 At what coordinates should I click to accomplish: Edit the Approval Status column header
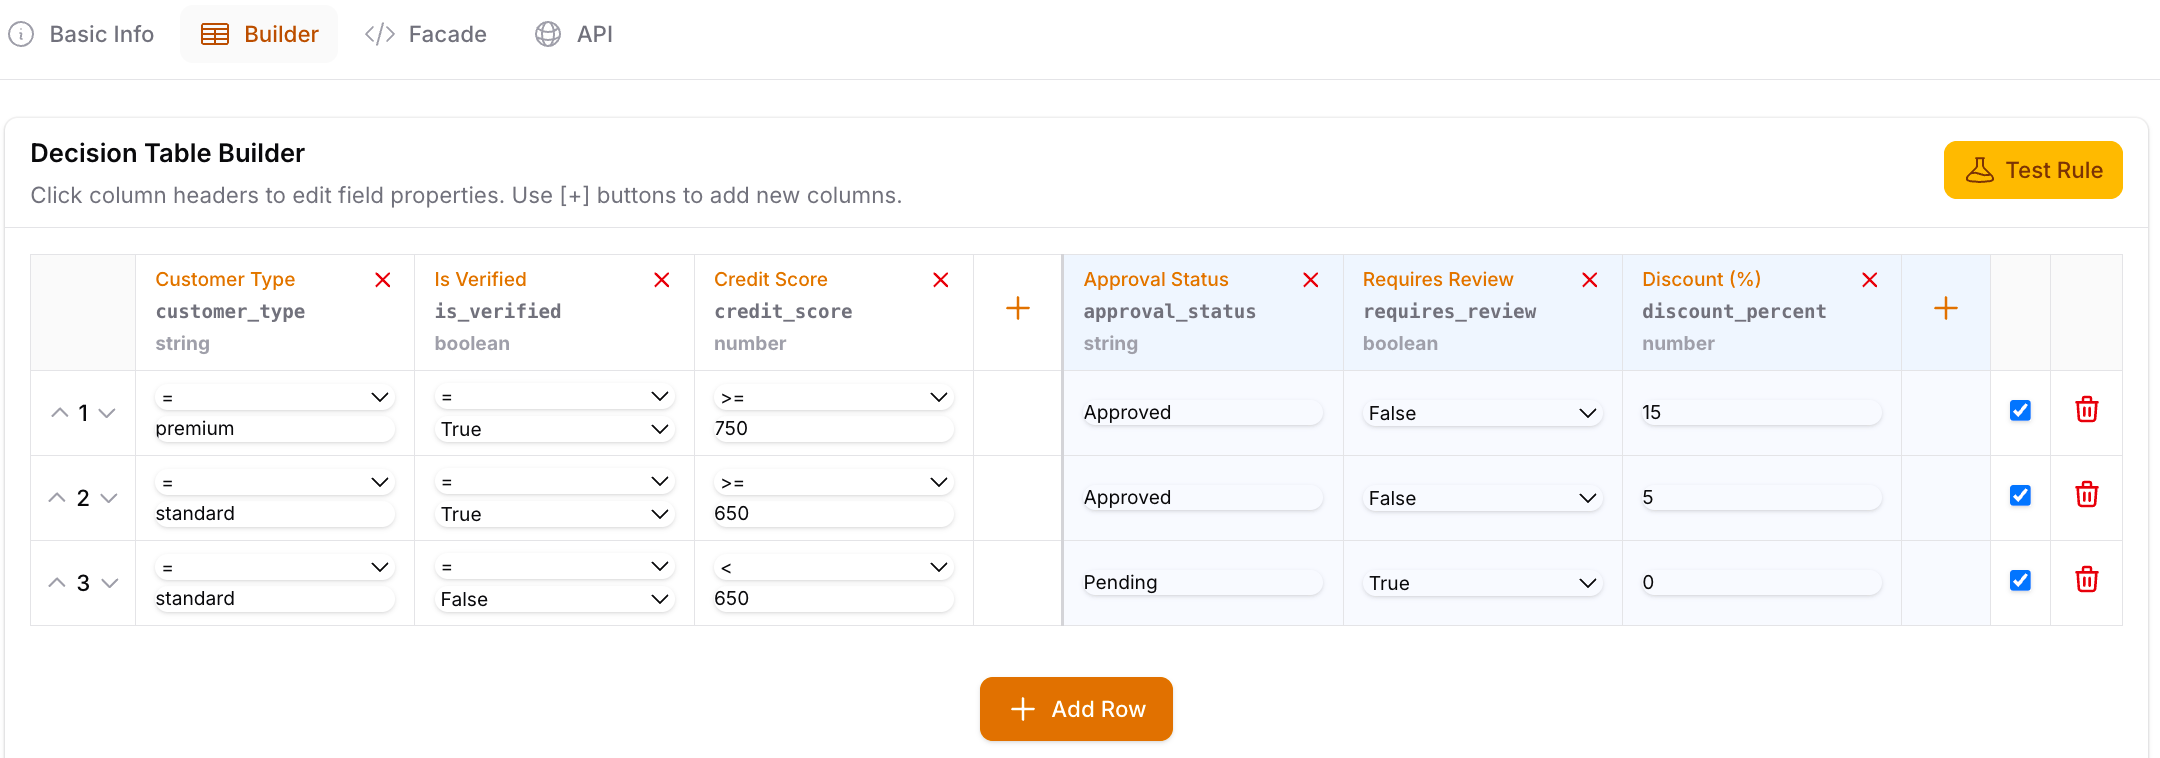point(1156,280)
